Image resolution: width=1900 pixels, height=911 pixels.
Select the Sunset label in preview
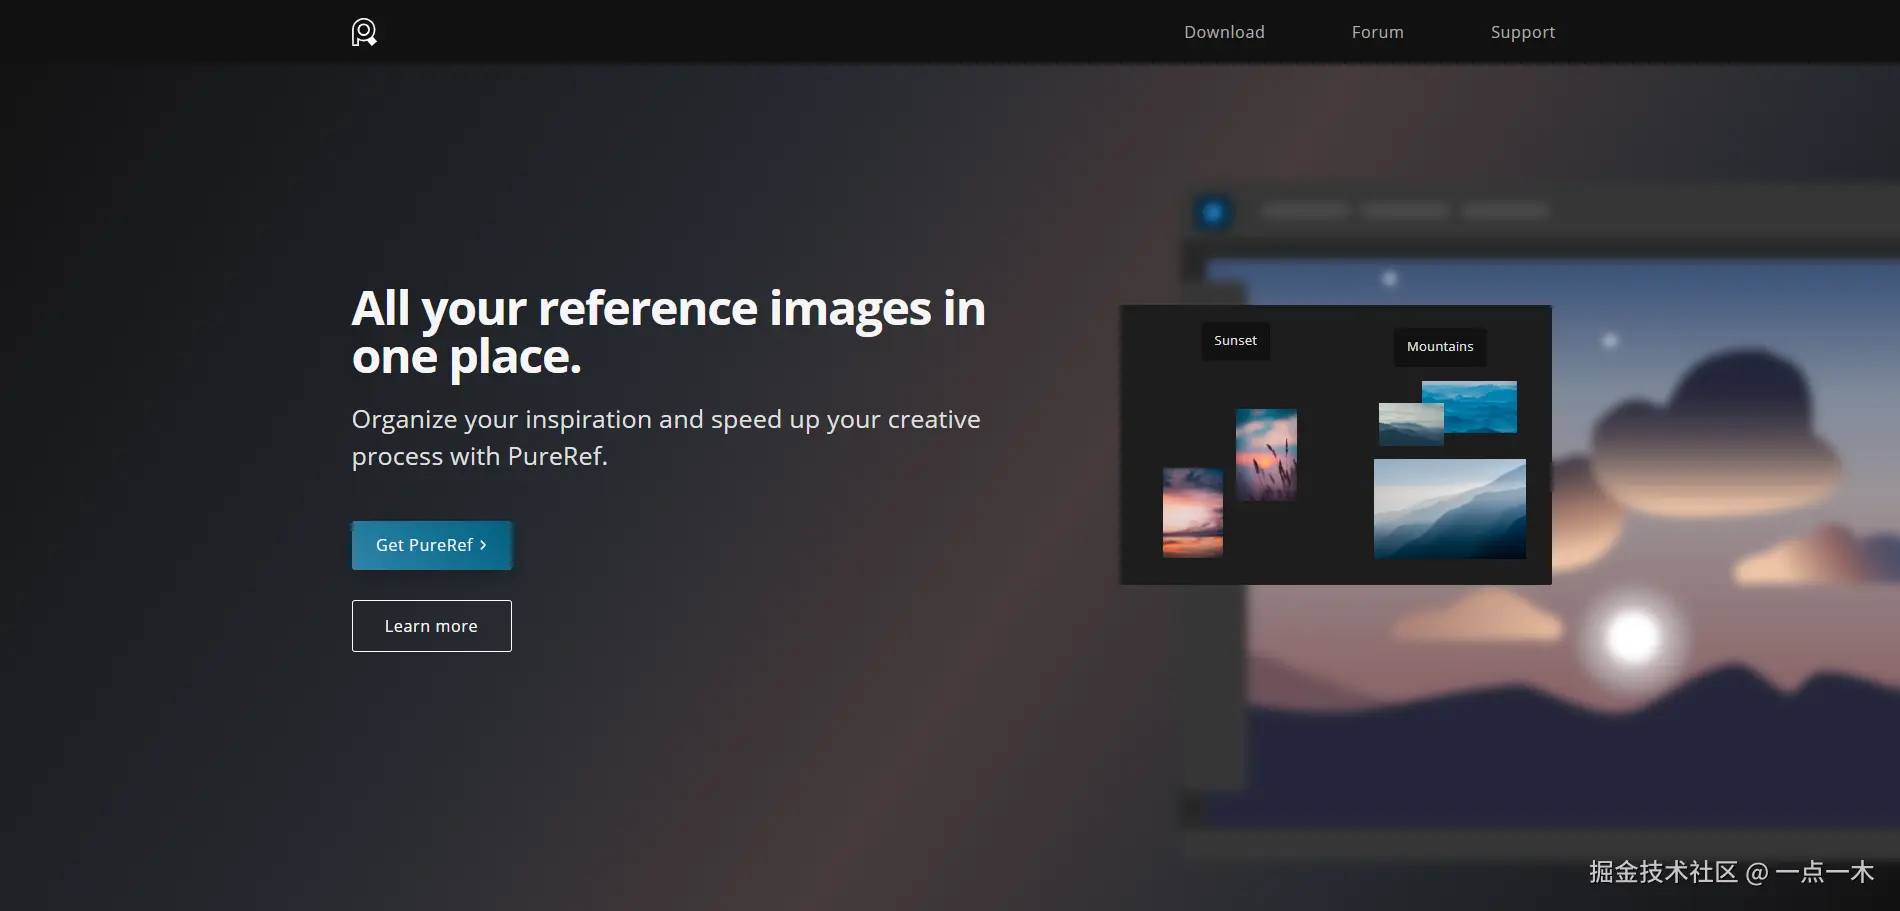tap(1235, 341)
